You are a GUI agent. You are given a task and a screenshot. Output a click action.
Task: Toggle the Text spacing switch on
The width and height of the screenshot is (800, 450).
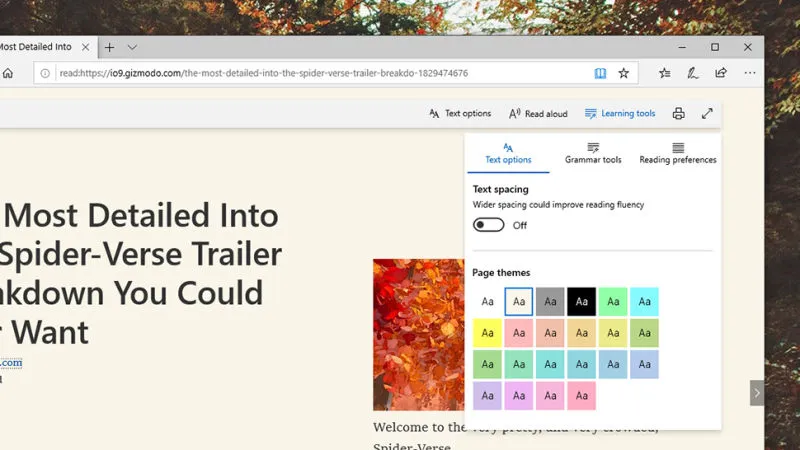(x=488, y=225)
